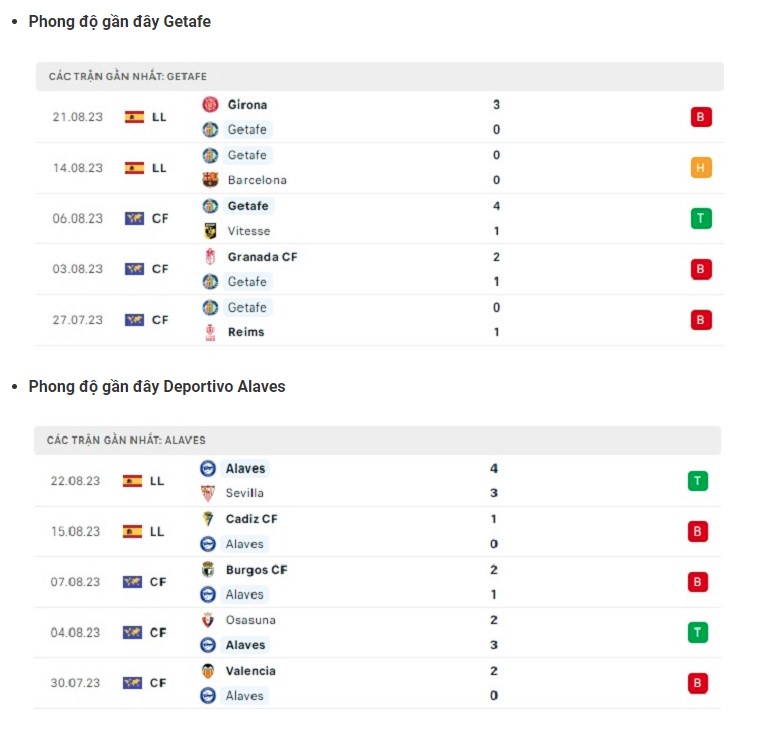Click the Burgos CF crest icon
Image resolution: width=760 pixels, height=731 pixels.
pyautogui.click(x=208, y=570)
